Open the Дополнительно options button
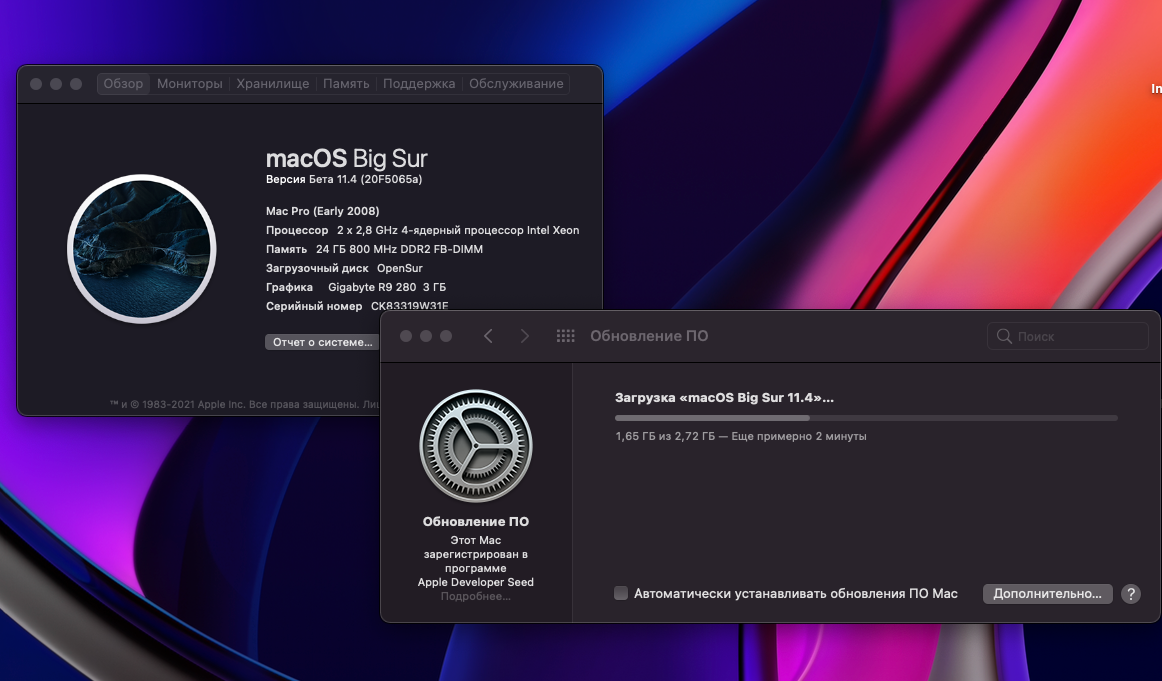 pyautogui.click(x=1047, y=594)
